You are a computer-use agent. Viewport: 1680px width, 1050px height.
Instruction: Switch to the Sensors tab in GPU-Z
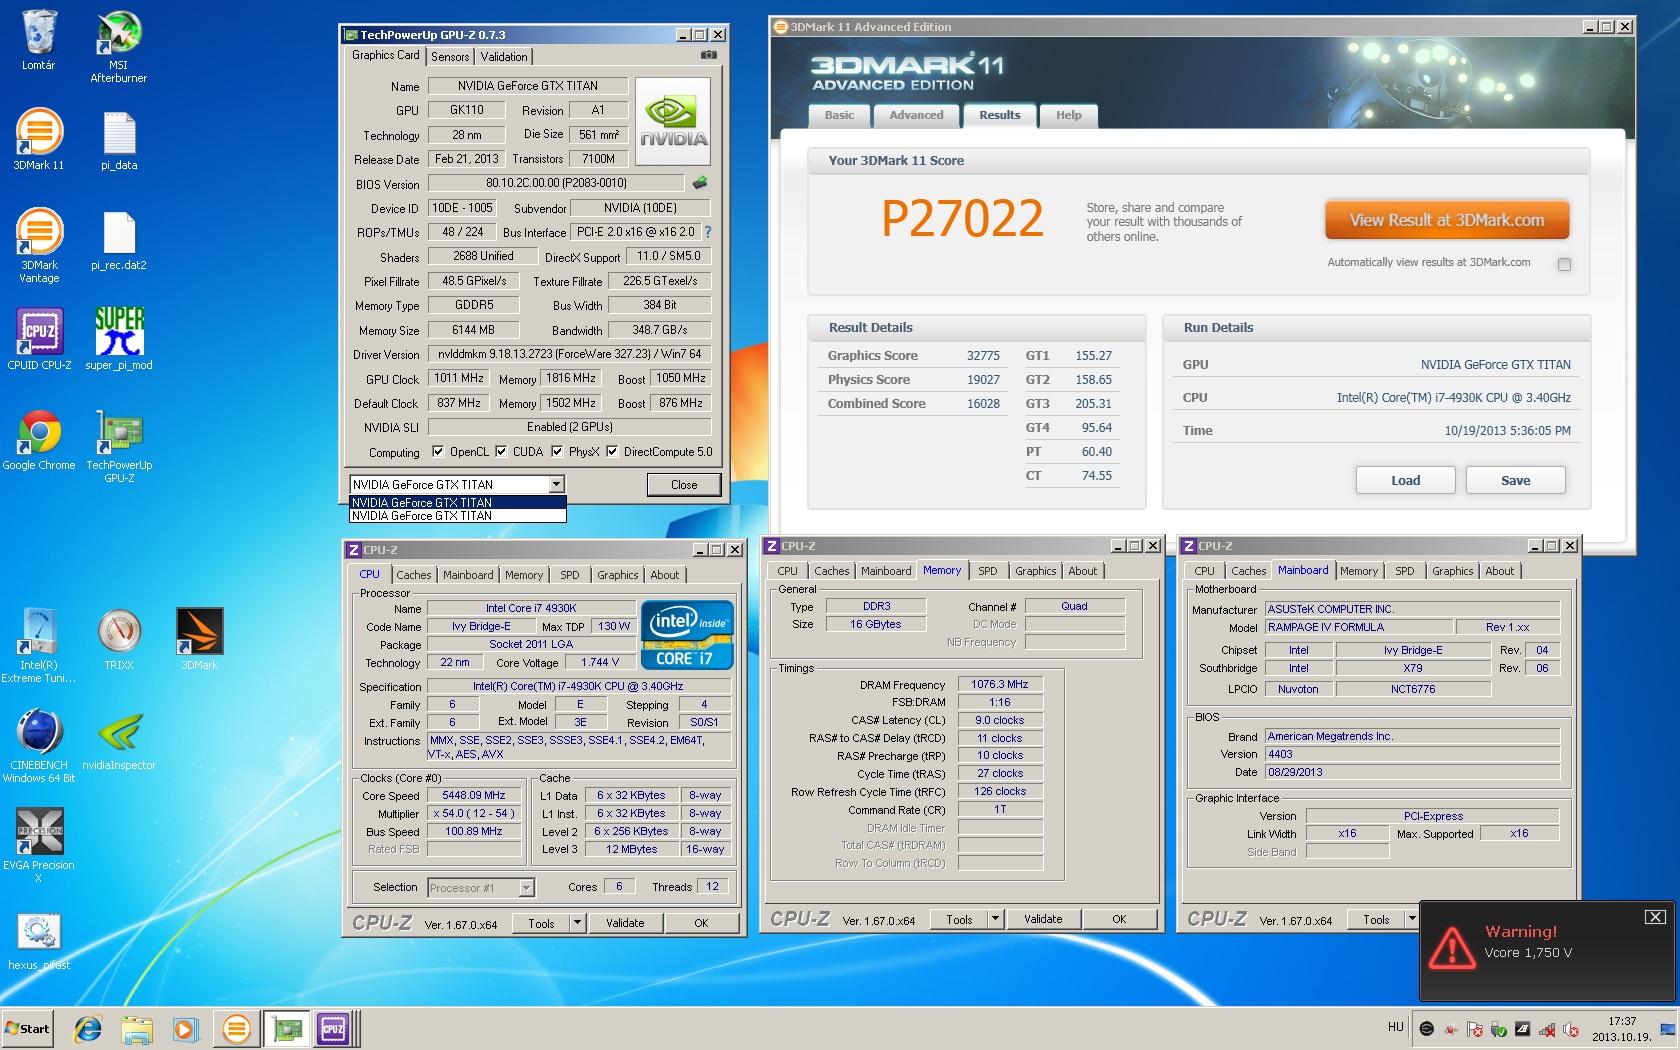(x=450, y=57)
